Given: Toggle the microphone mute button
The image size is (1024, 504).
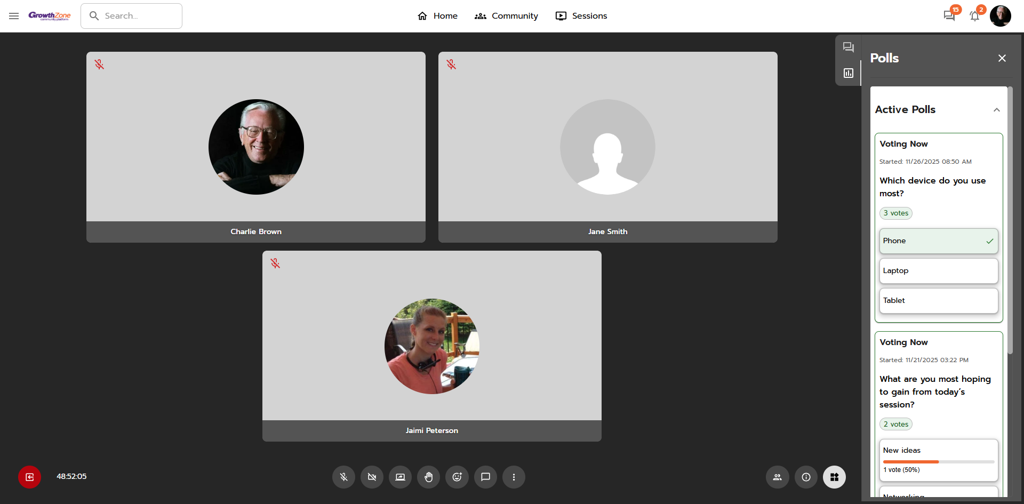Looking at the screenshot, I should tap(344, 477).
